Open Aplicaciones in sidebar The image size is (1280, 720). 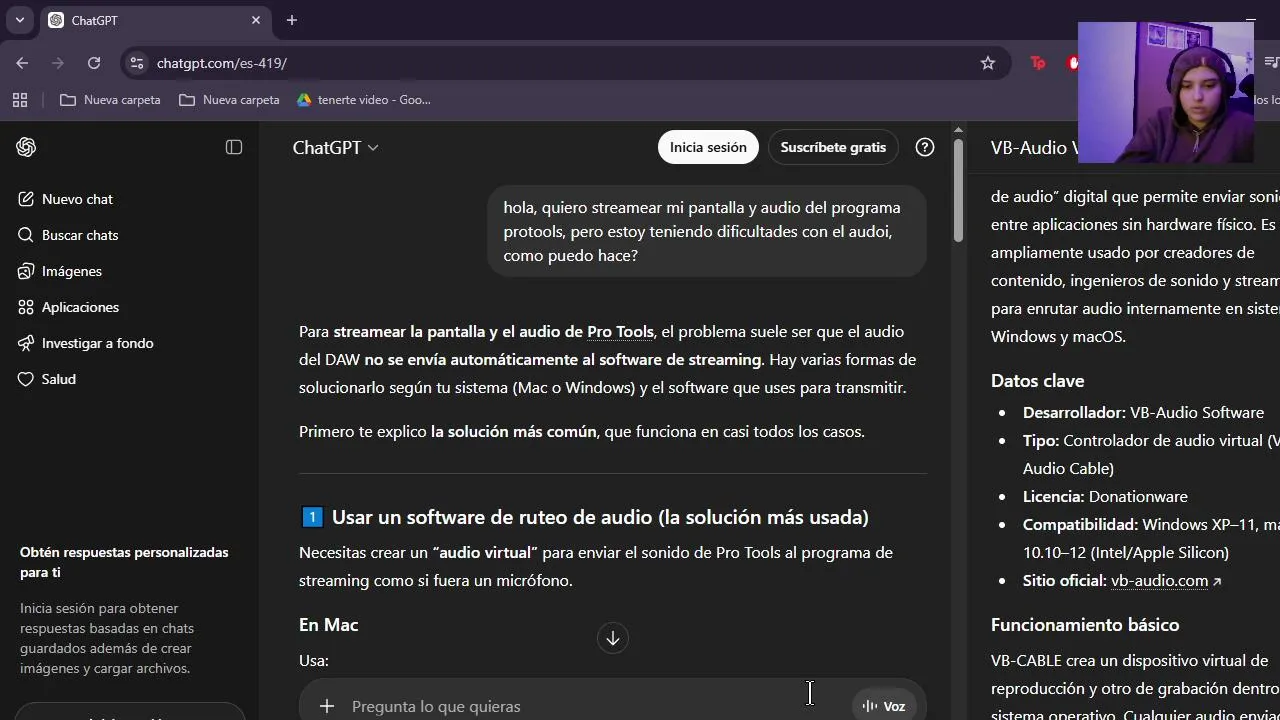click(x=68, y=307)
